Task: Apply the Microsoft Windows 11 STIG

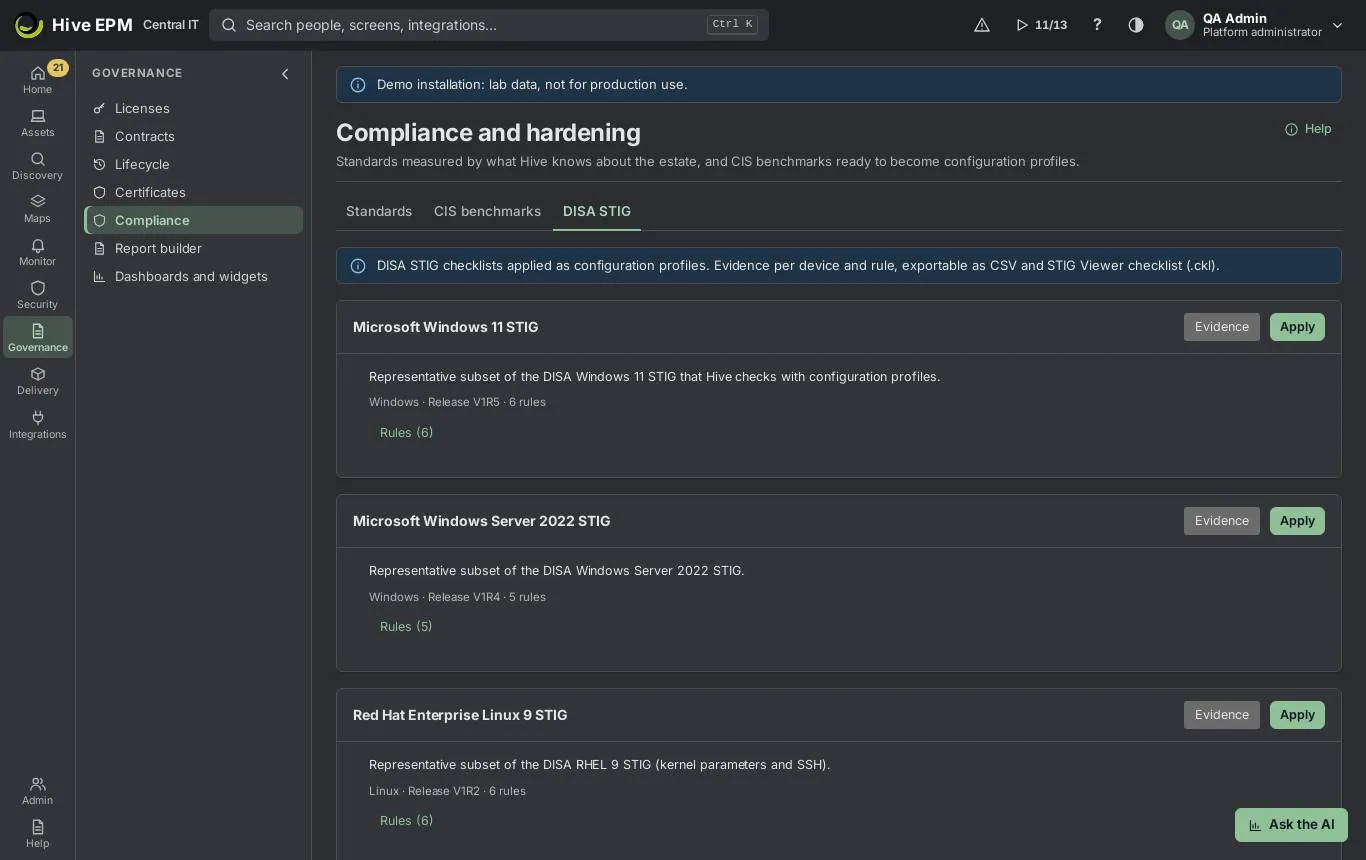Action: tap(1297, 327)
